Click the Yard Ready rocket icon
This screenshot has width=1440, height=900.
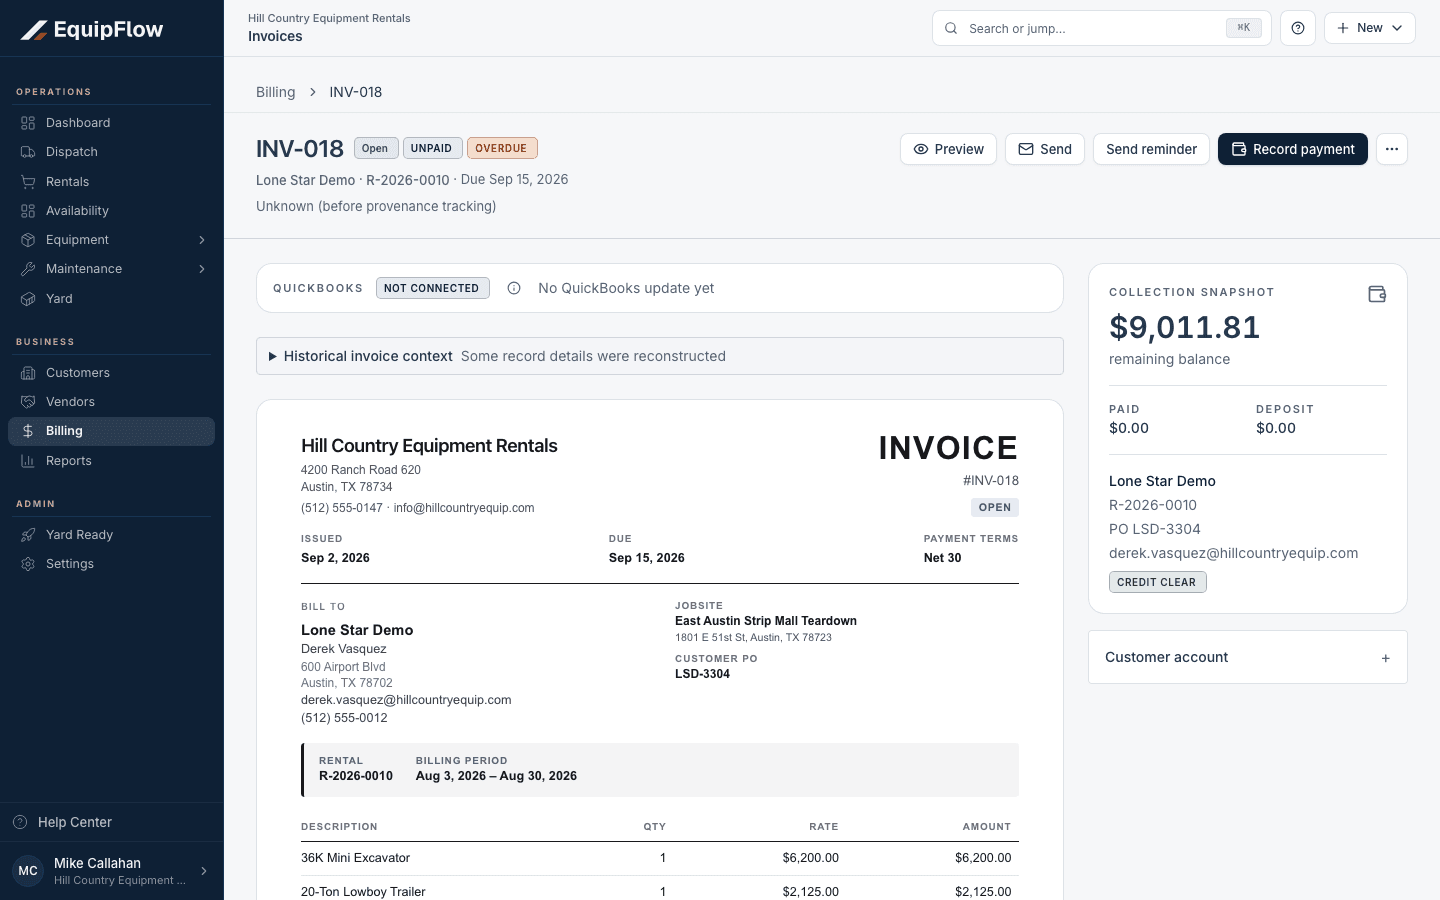[x=28, y=535]
